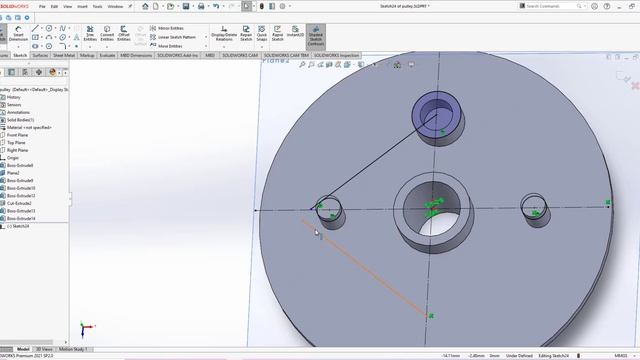The width and height of the screenshot is (640, 360).
Task: Open the 3D Views bottom tab
Action: pyautogui.click(x=44, y=349)
